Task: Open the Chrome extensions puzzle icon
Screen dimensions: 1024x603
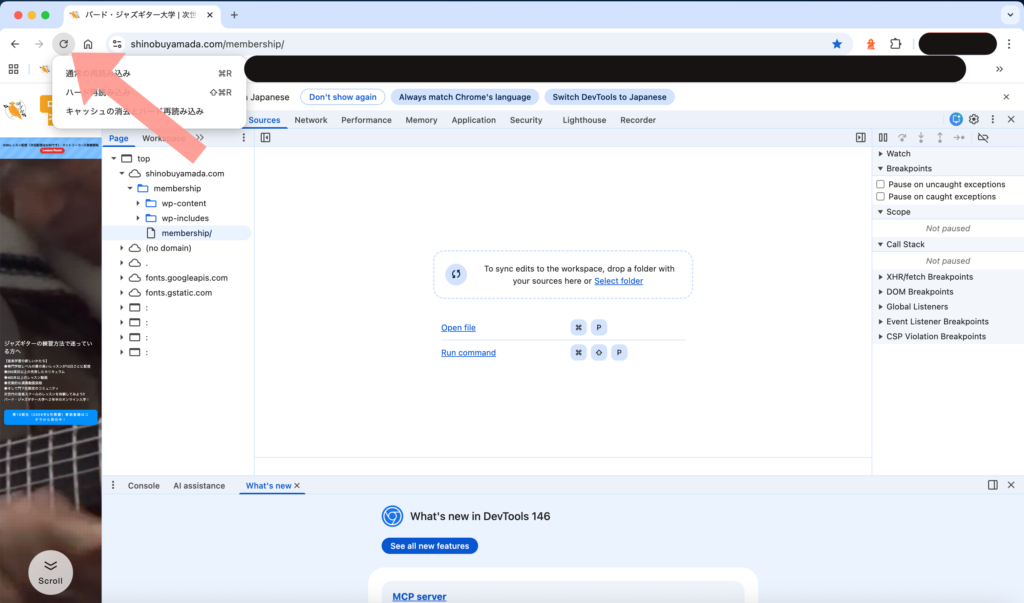Action: [x=896, y=44]
